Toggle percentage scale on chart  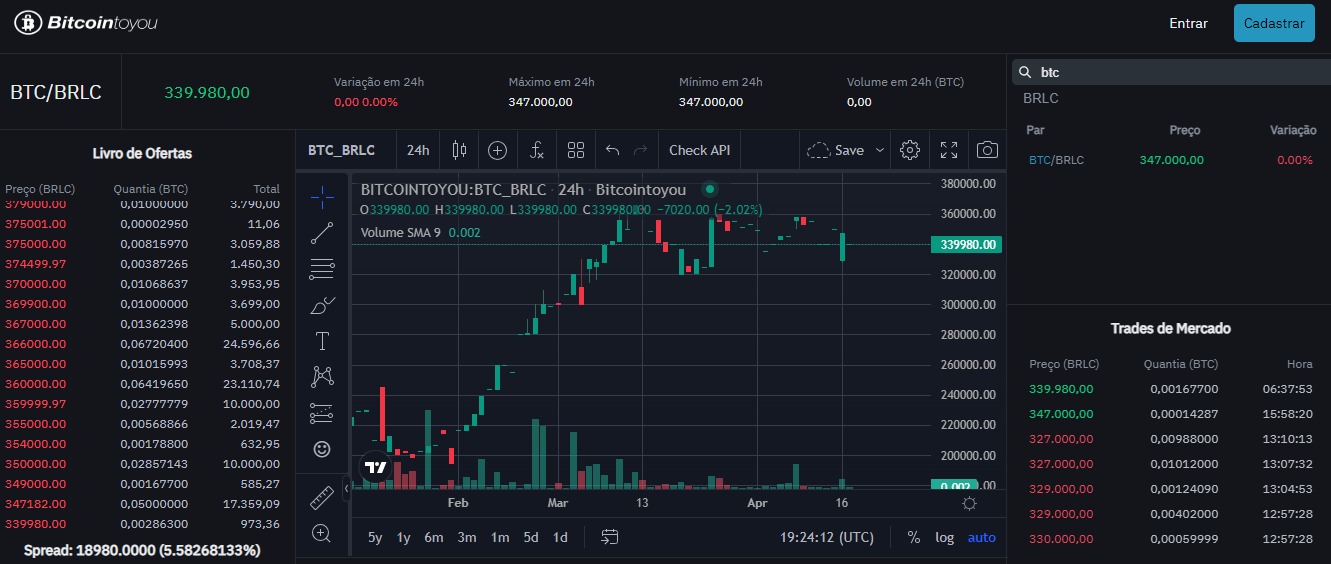(913, 537)
